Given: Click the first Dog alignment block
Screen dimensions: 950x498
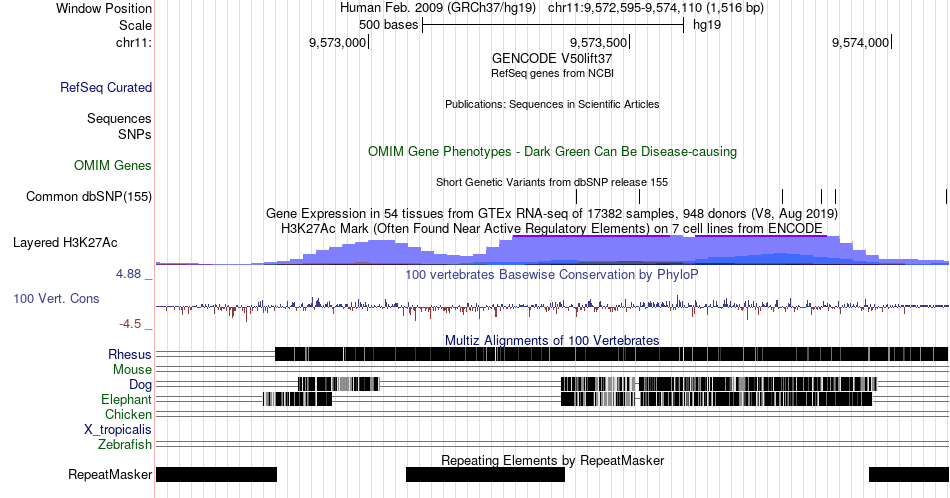Looking at the screenshot, I should 338,384.
